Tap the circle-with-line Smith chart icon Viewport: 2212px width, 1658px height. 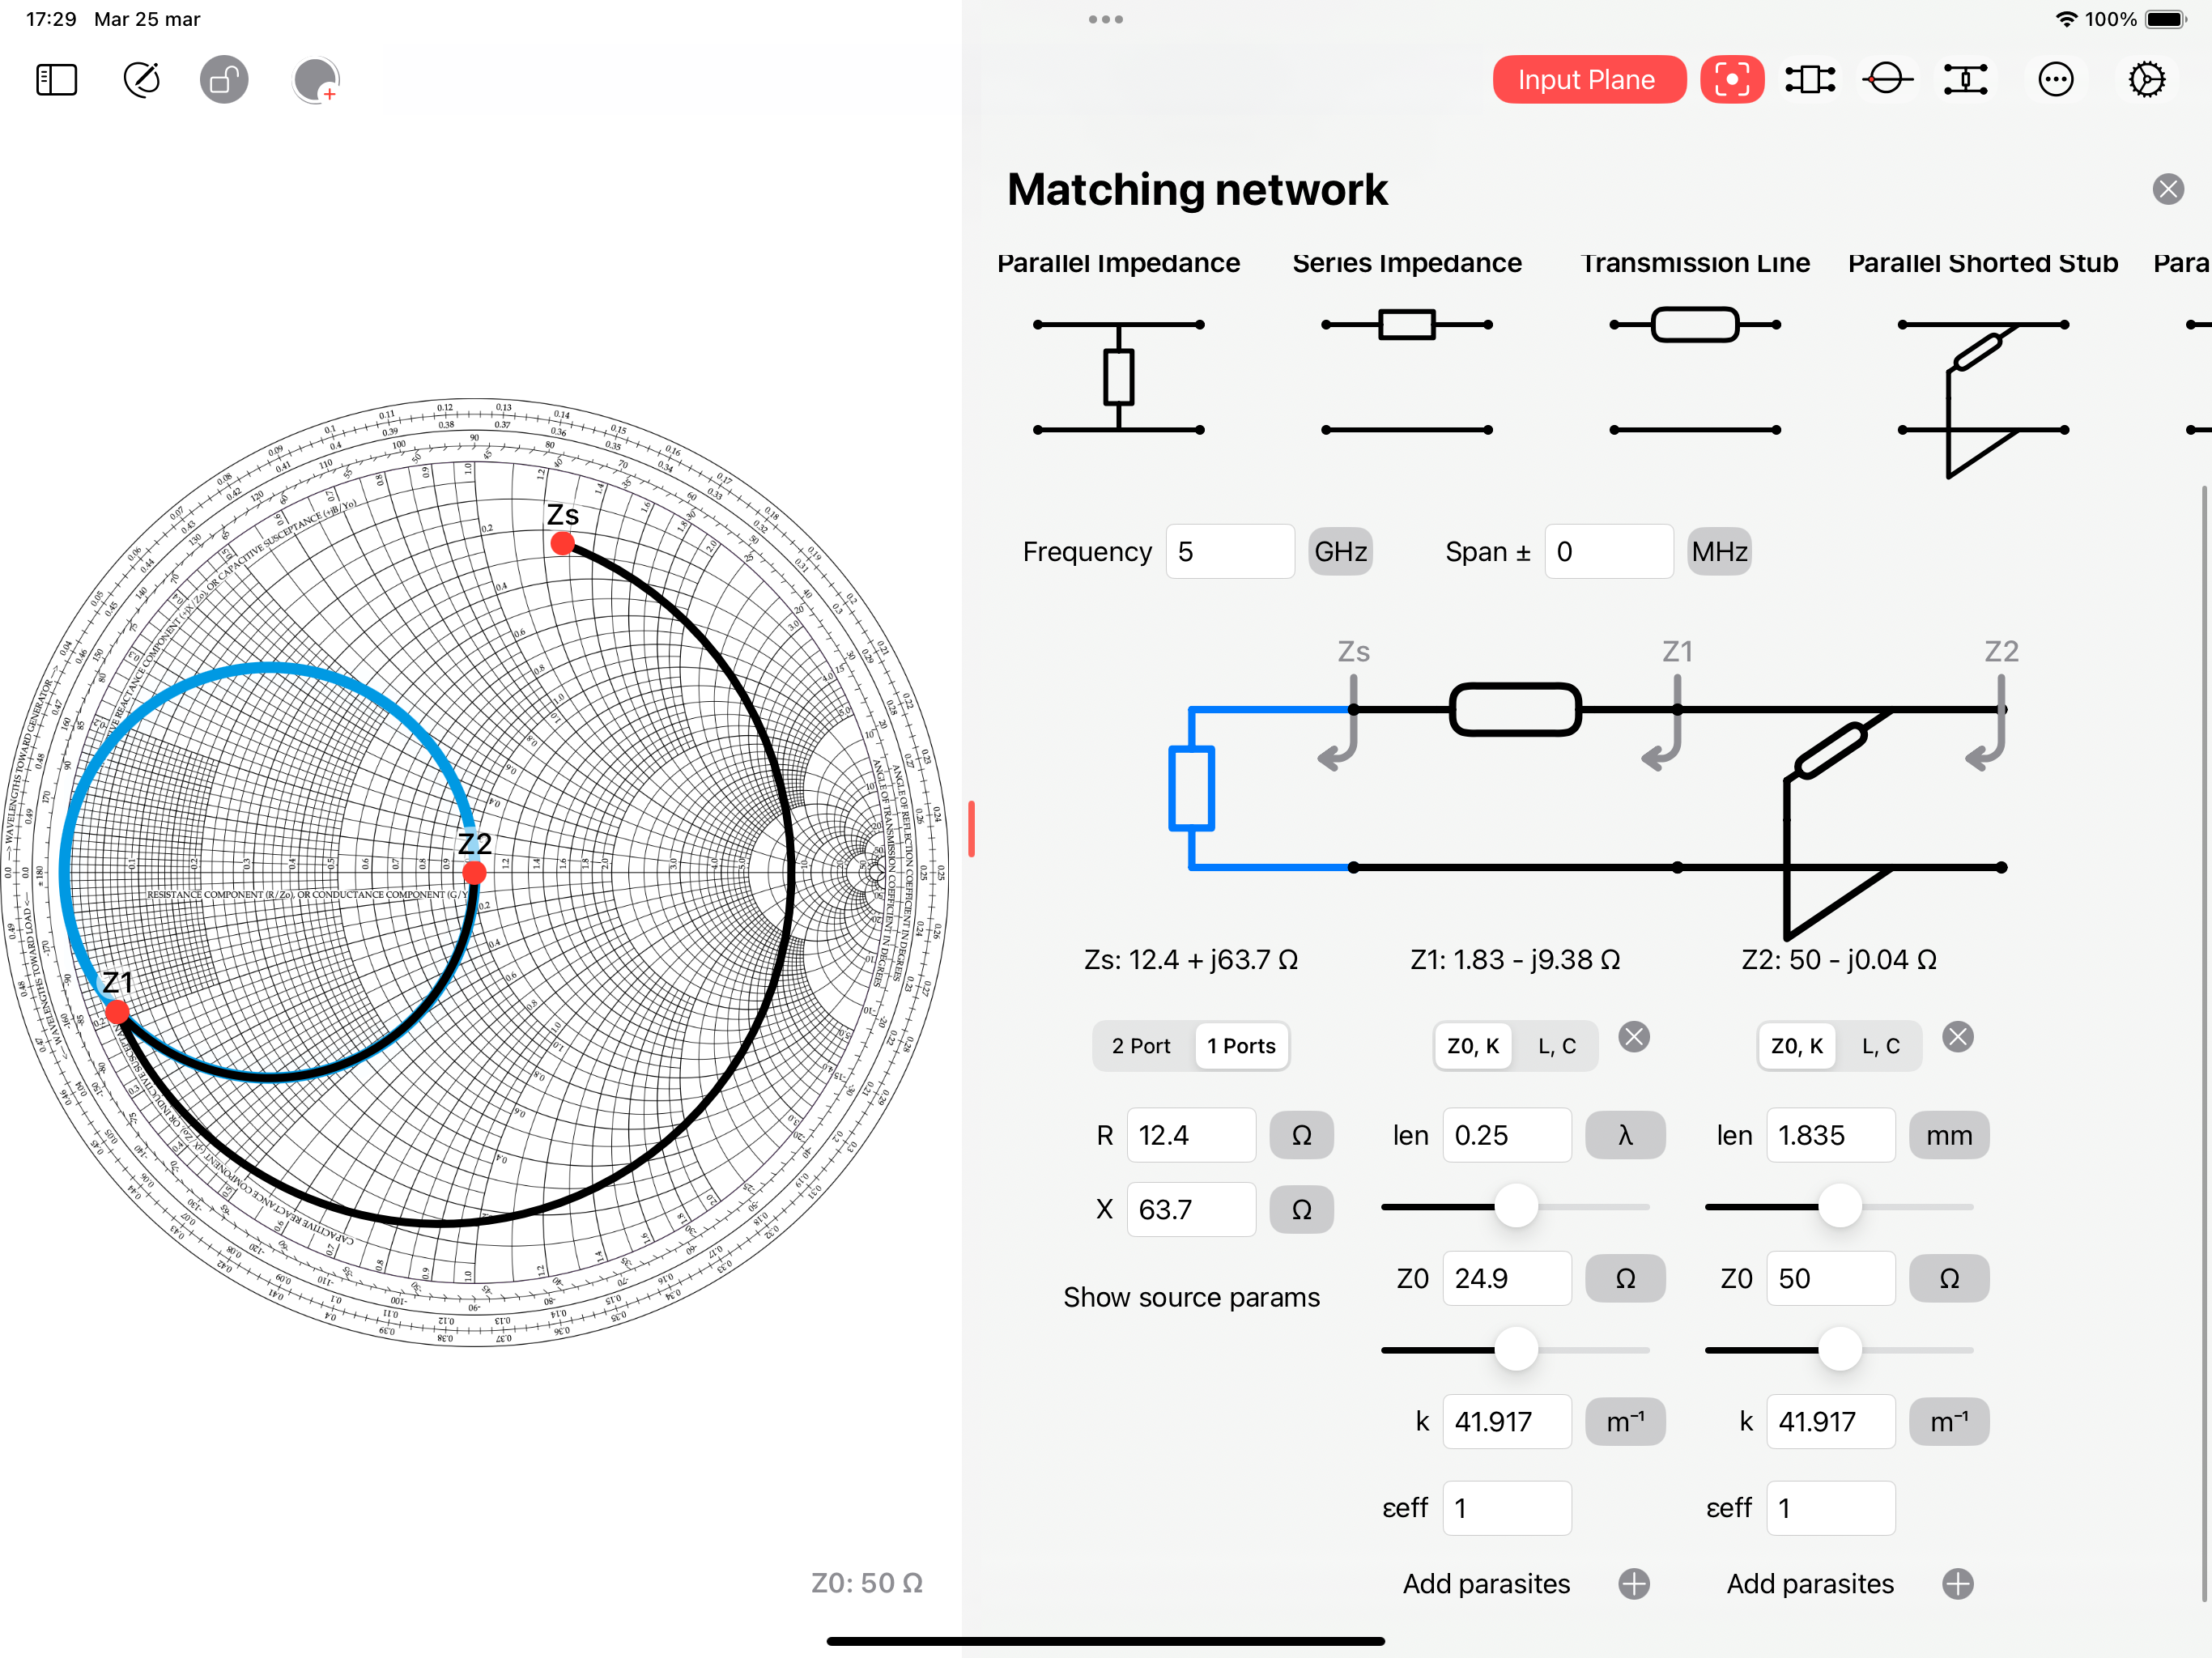click(1887, 80)
